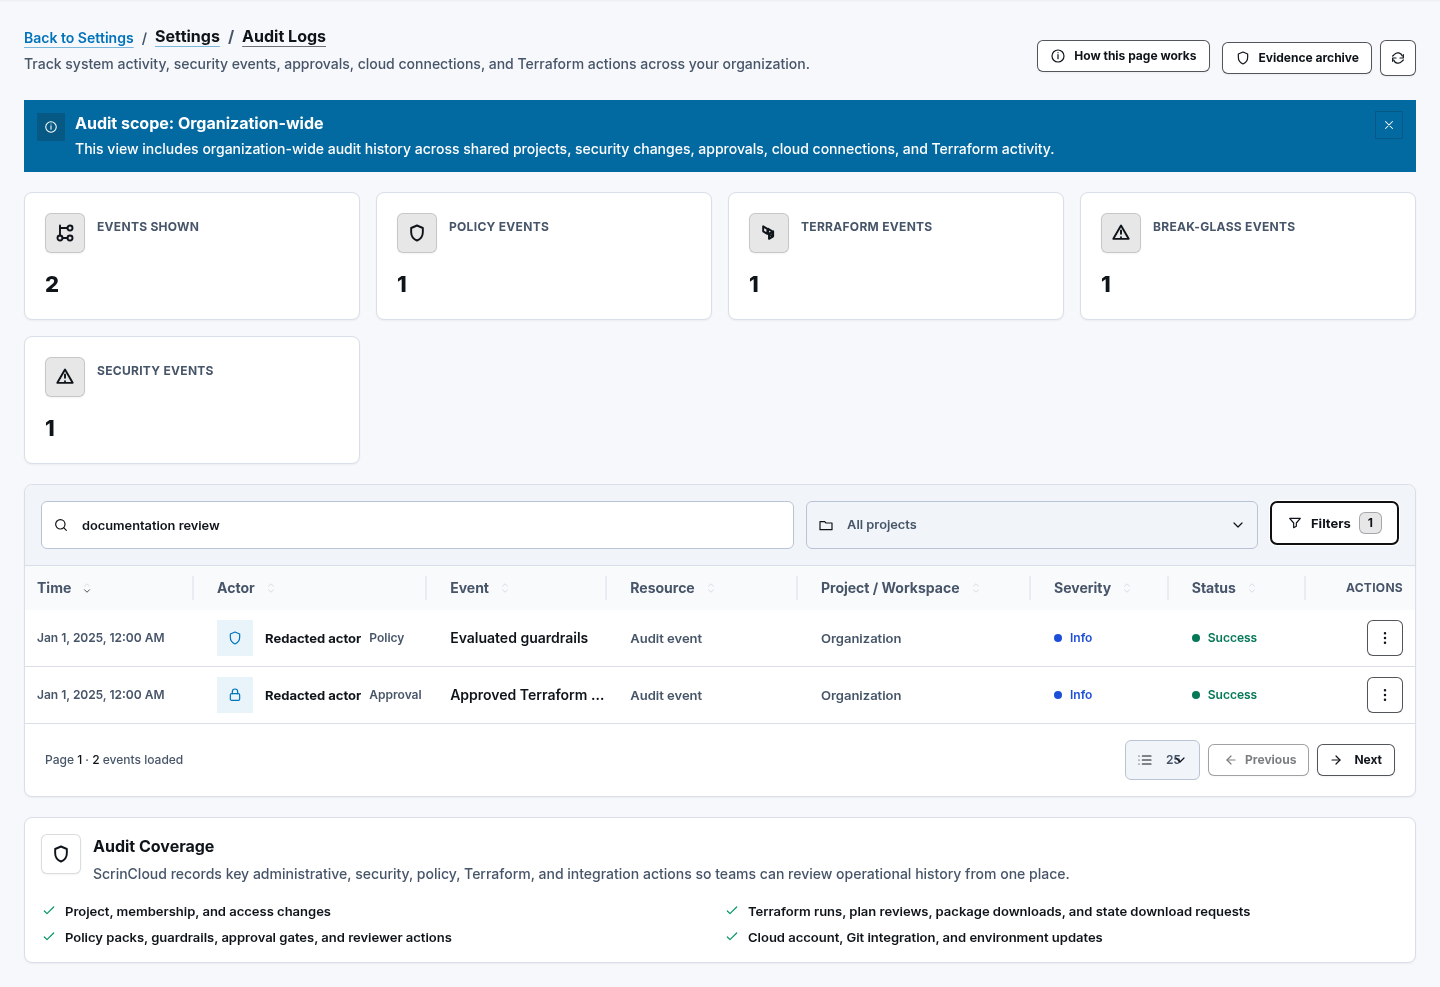Click the refresh icon button at top right
The image size is (1440, 987).
(x=1397, y=58)
